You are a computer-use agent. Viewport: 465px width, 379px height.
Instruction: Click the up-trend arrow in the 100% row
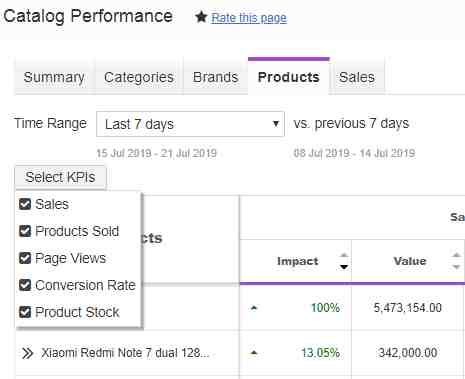[x=254, y=308]
